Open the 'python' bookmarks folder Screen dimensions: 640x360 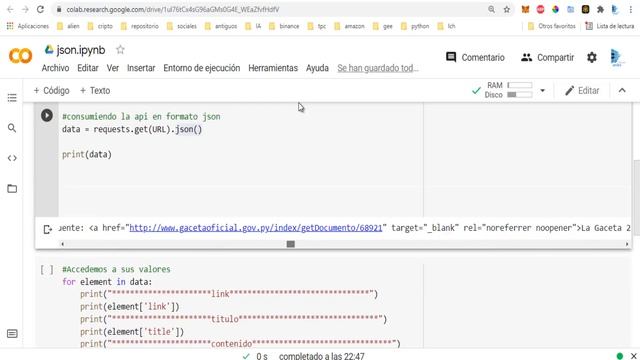pos(416,26)
